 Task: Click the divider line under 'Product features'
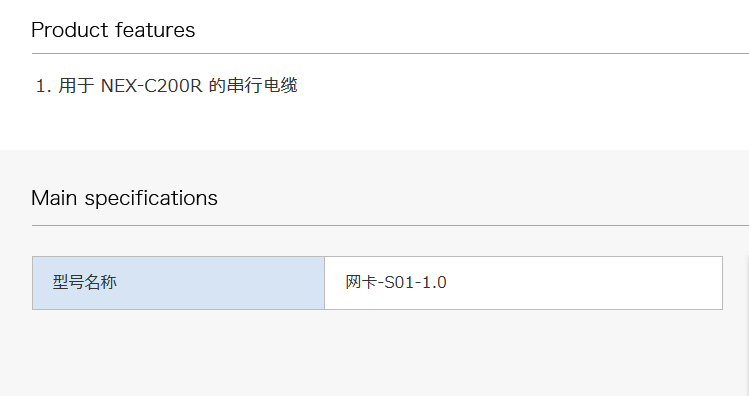pos(390,54)
